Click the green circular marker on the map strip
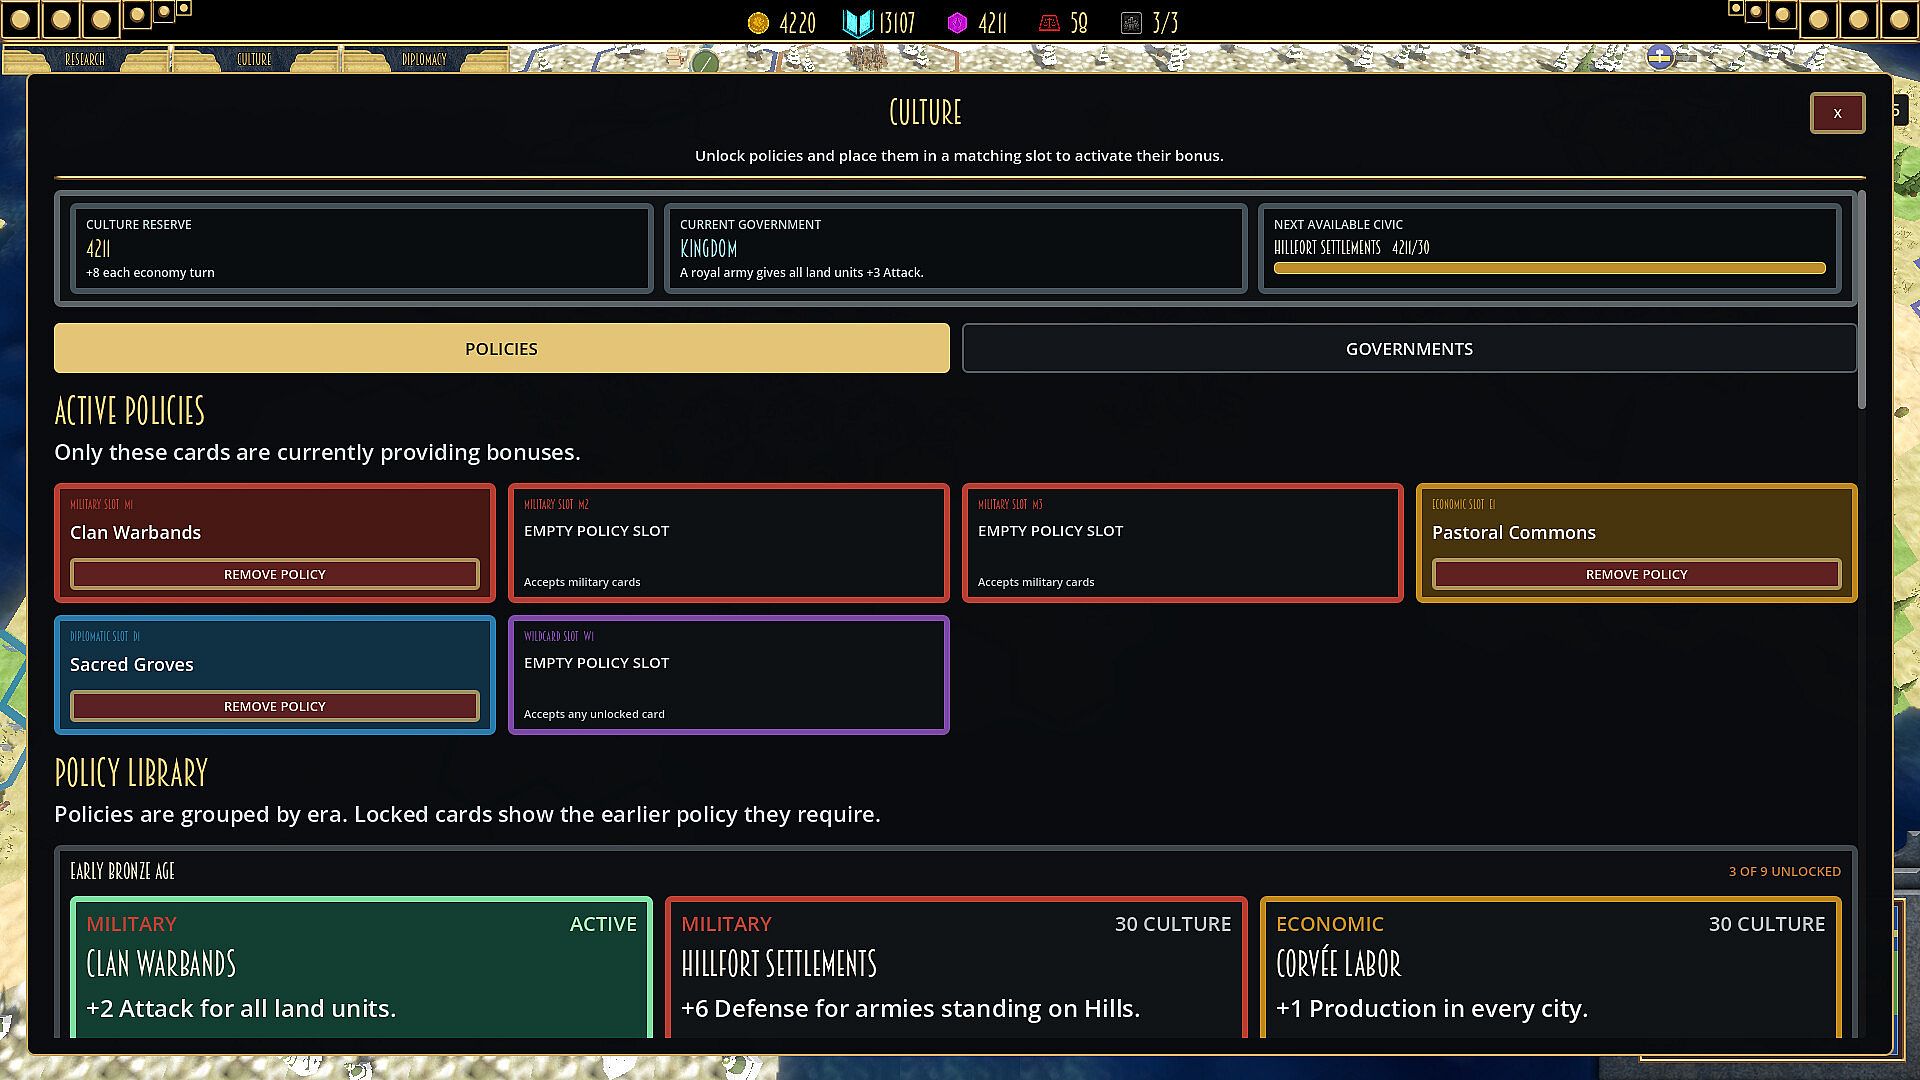 pyautogui.click(x=705, y=63)
